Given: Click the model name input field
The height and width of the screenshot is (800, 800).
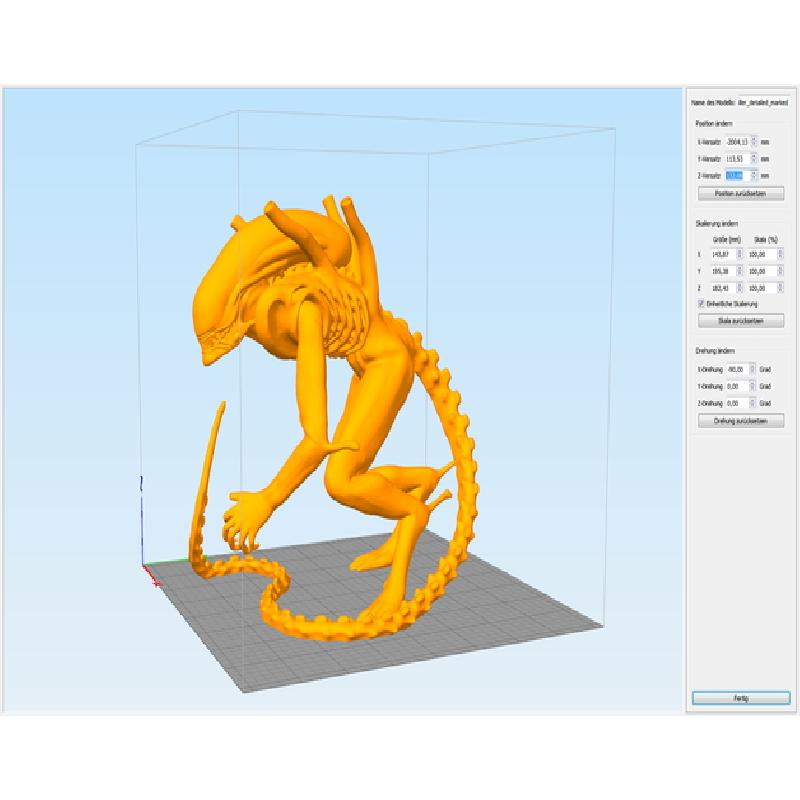Looking at the screenshot, I should (x=763, y=103).
